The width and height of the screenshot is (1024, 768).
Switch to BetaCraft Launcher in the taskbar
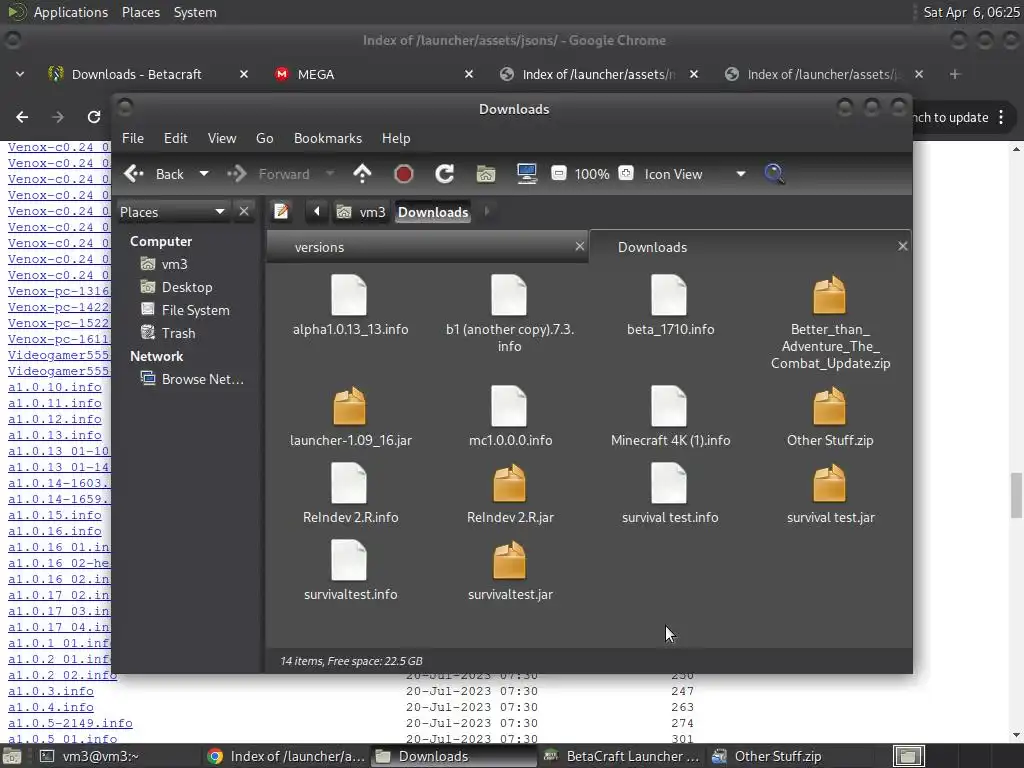coord(622,756)
